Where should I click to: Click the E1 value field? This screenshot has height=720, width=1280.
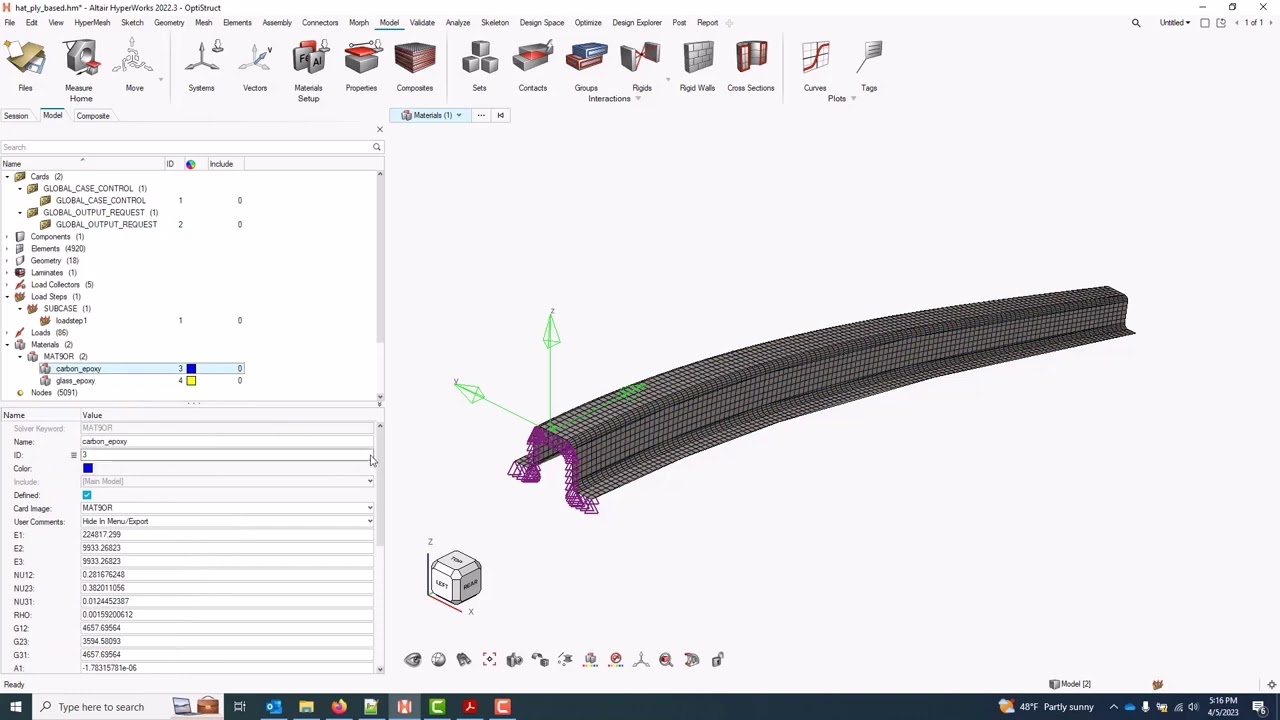pos(228,535)
